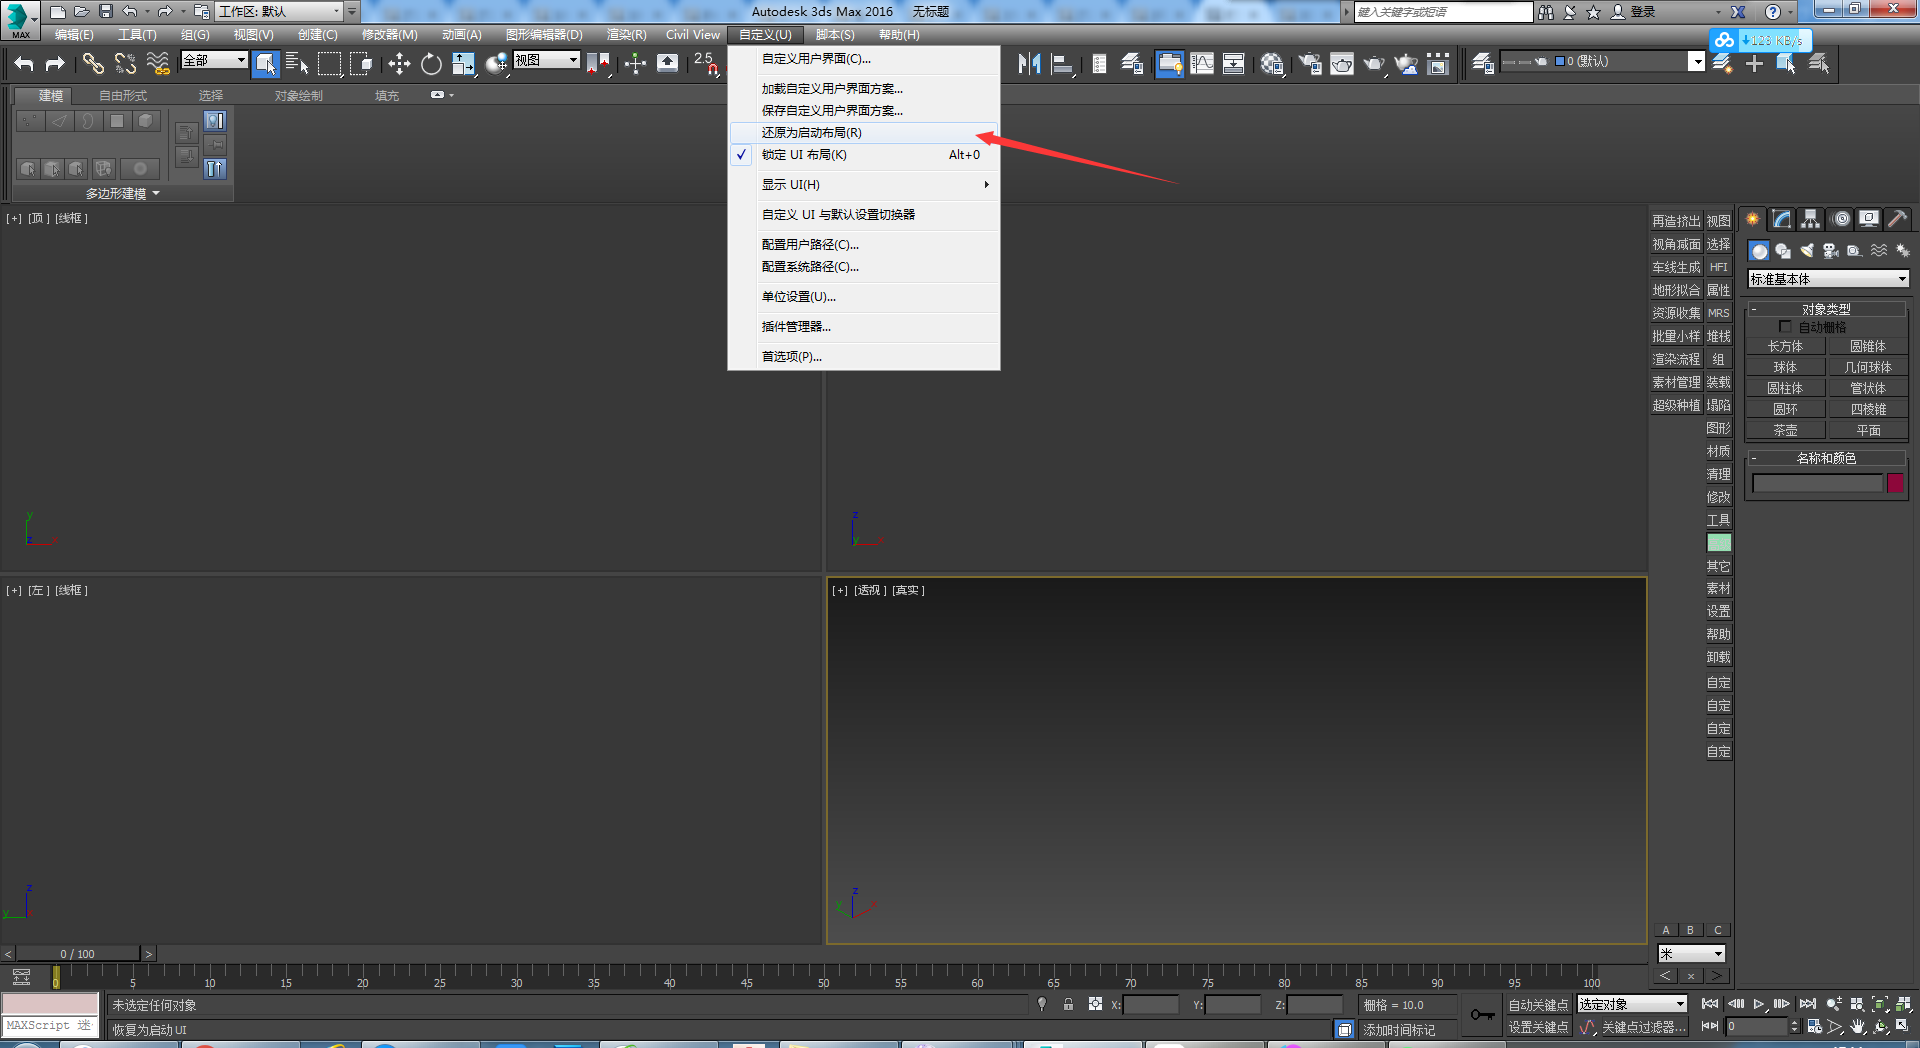Open 自定义用户界面(C)... menu item

coord(864,58)
